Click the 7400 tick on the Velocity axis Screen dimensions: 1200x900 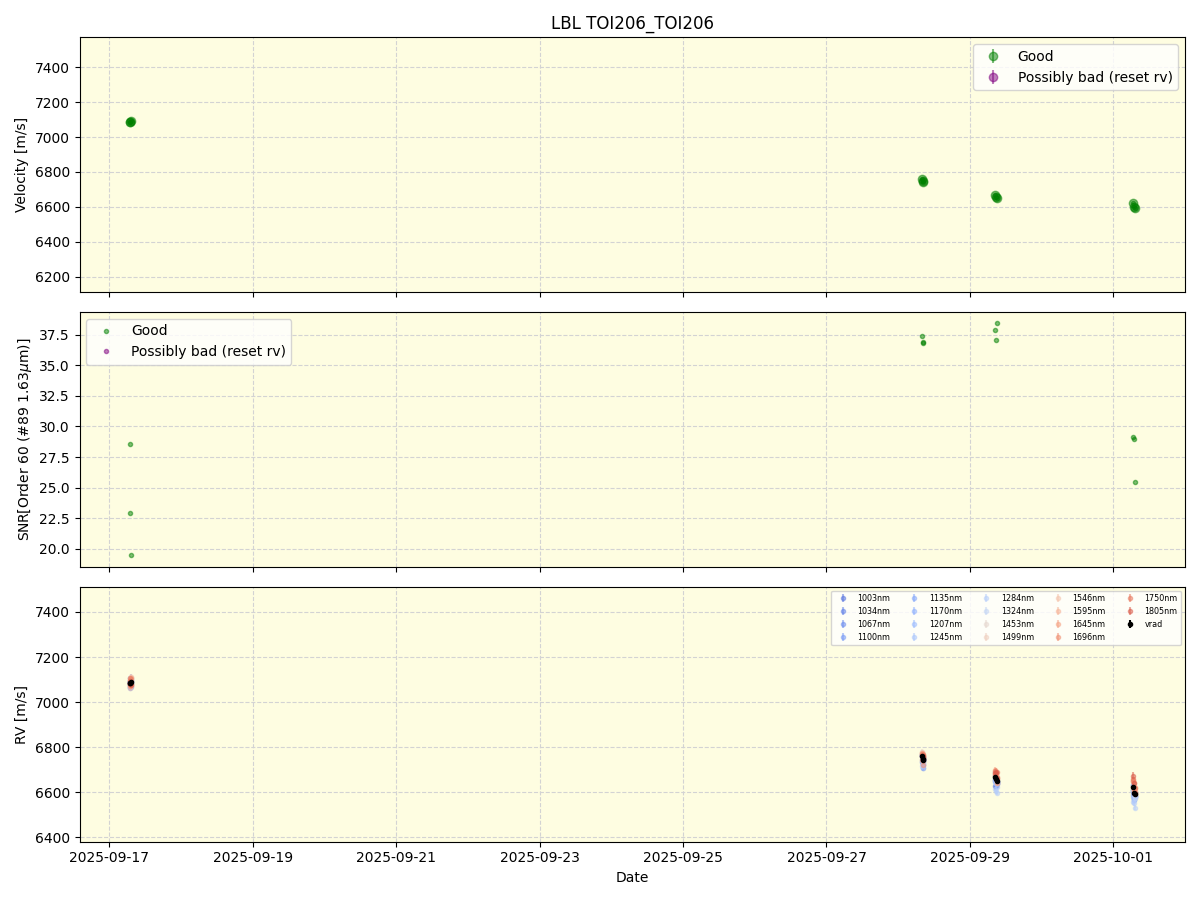click(51, 68)
